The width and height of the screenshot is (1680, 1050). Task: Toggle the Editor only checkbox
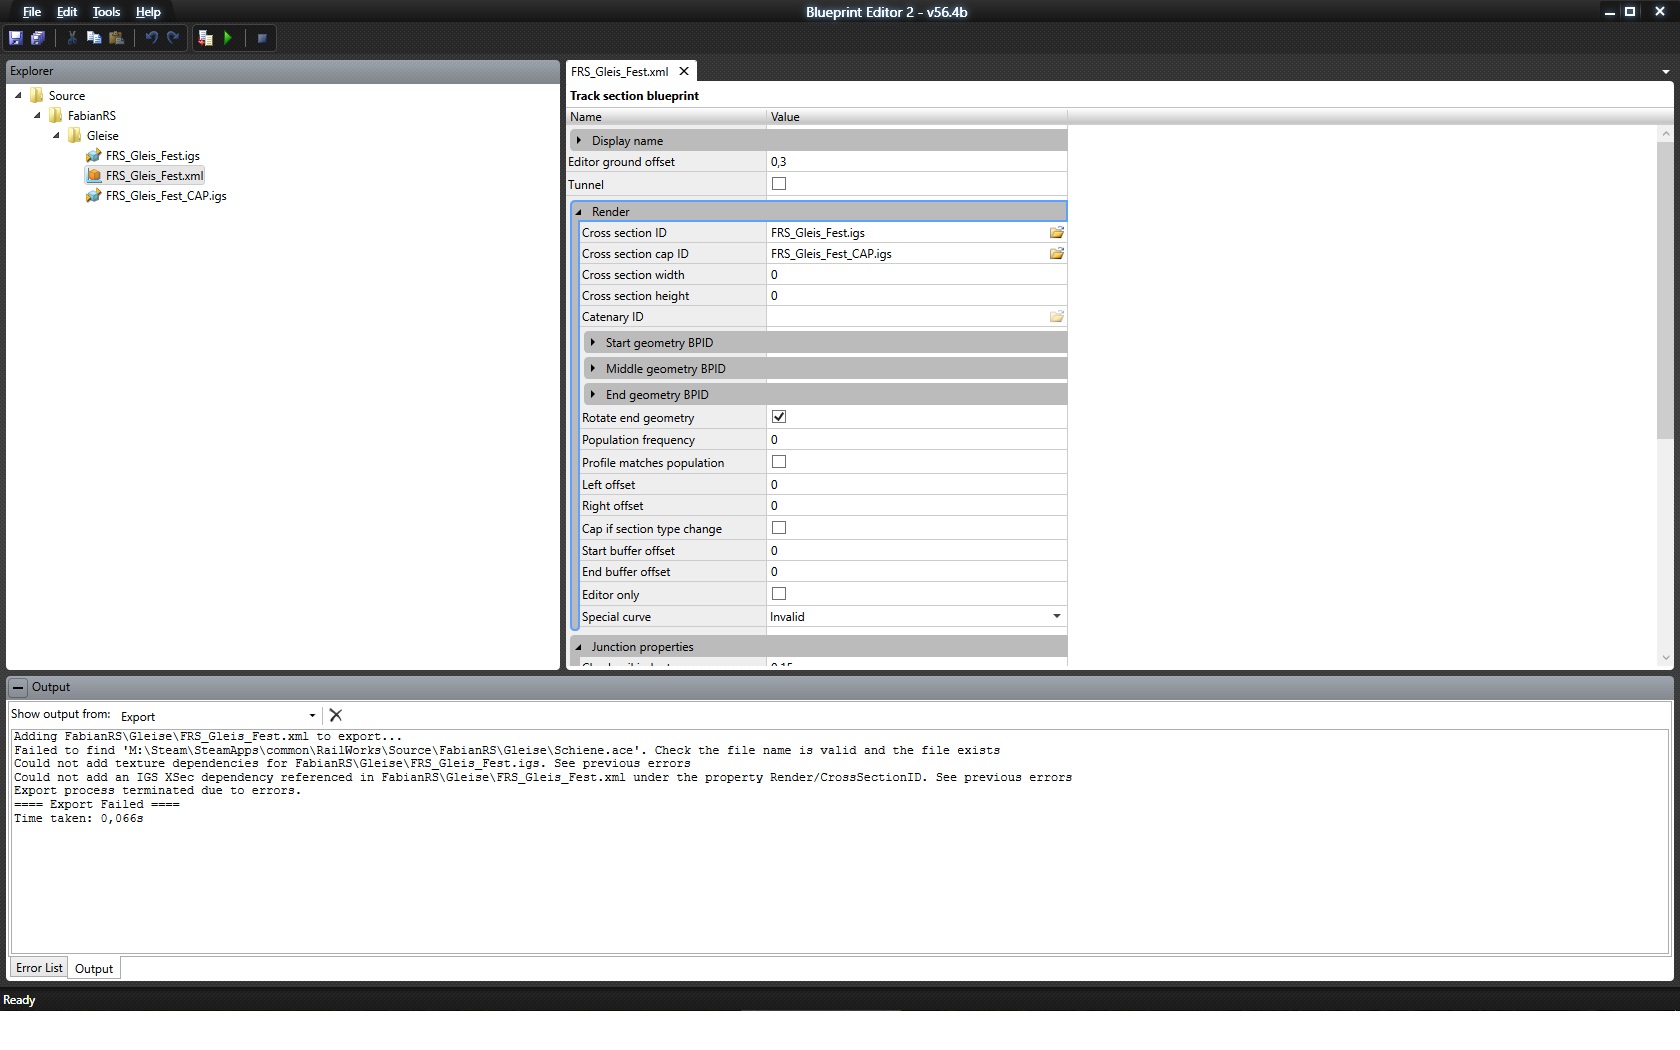point(779,594)
